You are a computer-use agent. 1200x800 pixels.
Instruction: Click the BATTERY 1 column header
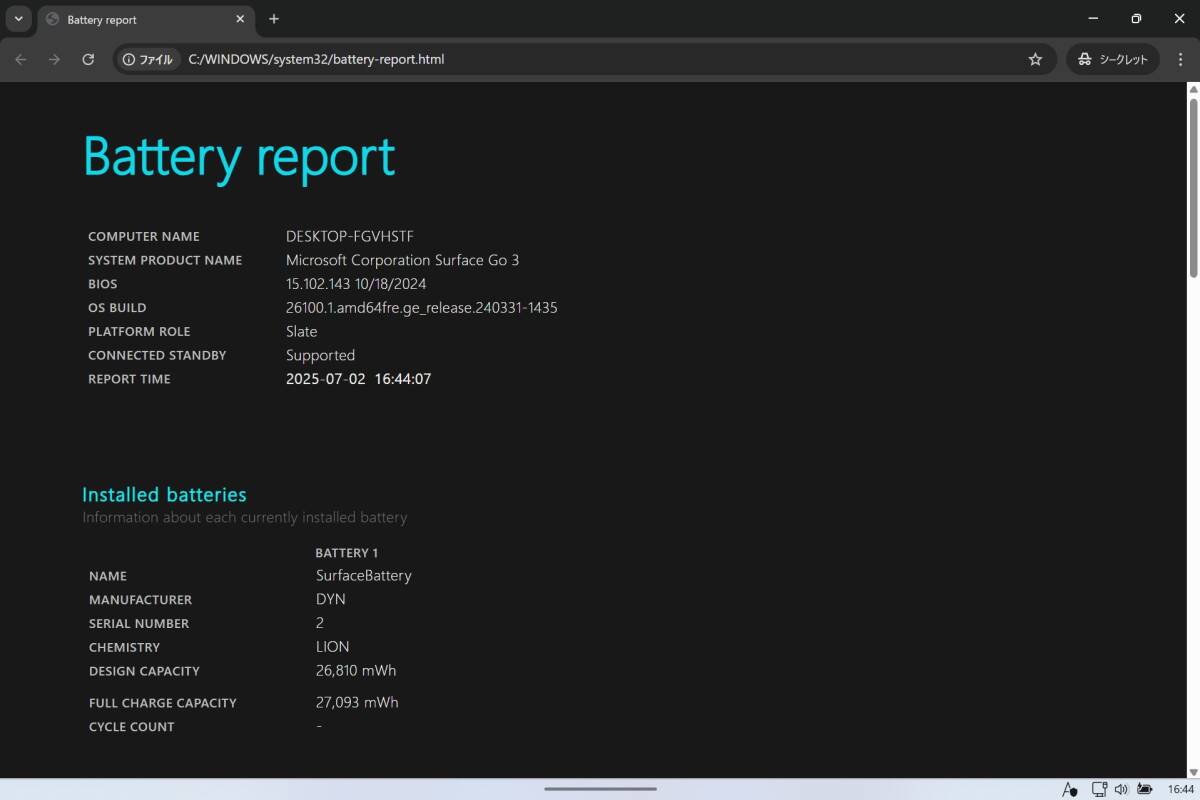coord(346,553)
